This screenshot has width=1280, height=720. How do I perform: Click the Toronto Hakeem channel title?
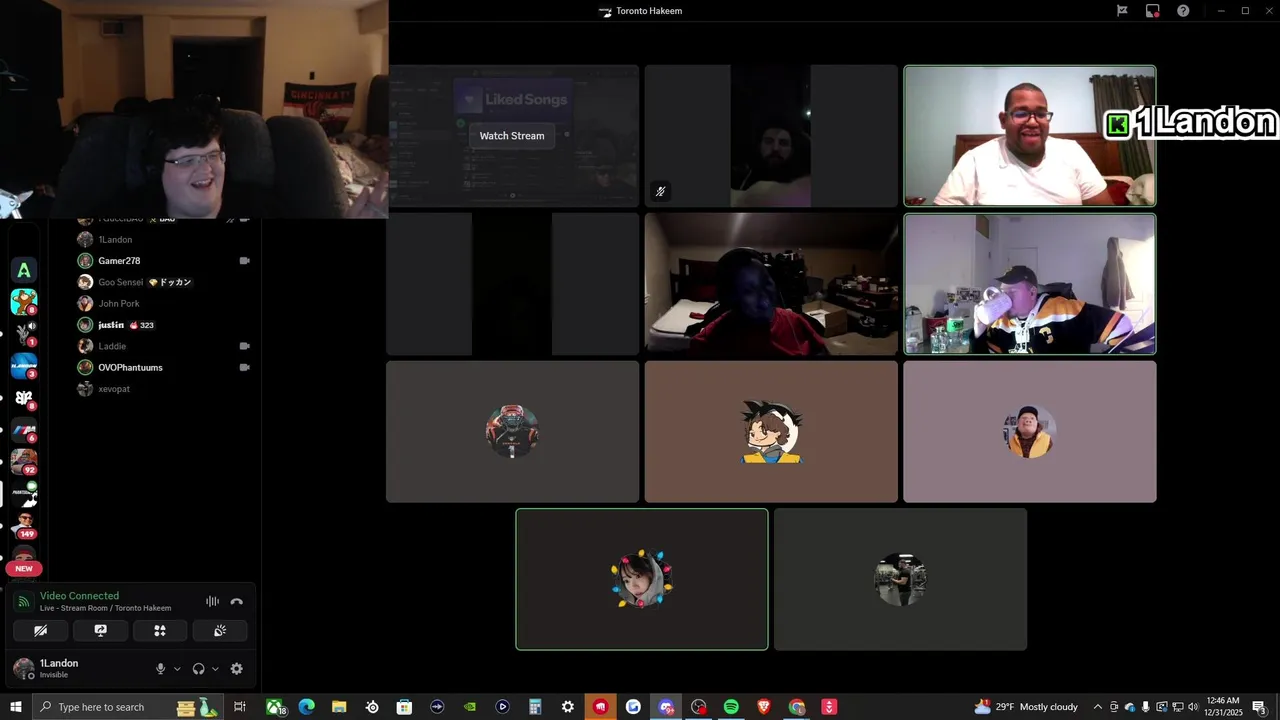tap(649, 11)
